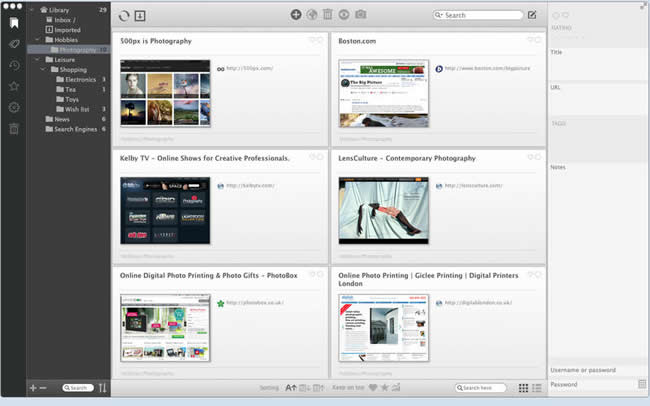
Task: Click the trash delete icon in toolbar
Action: (327, 15)
